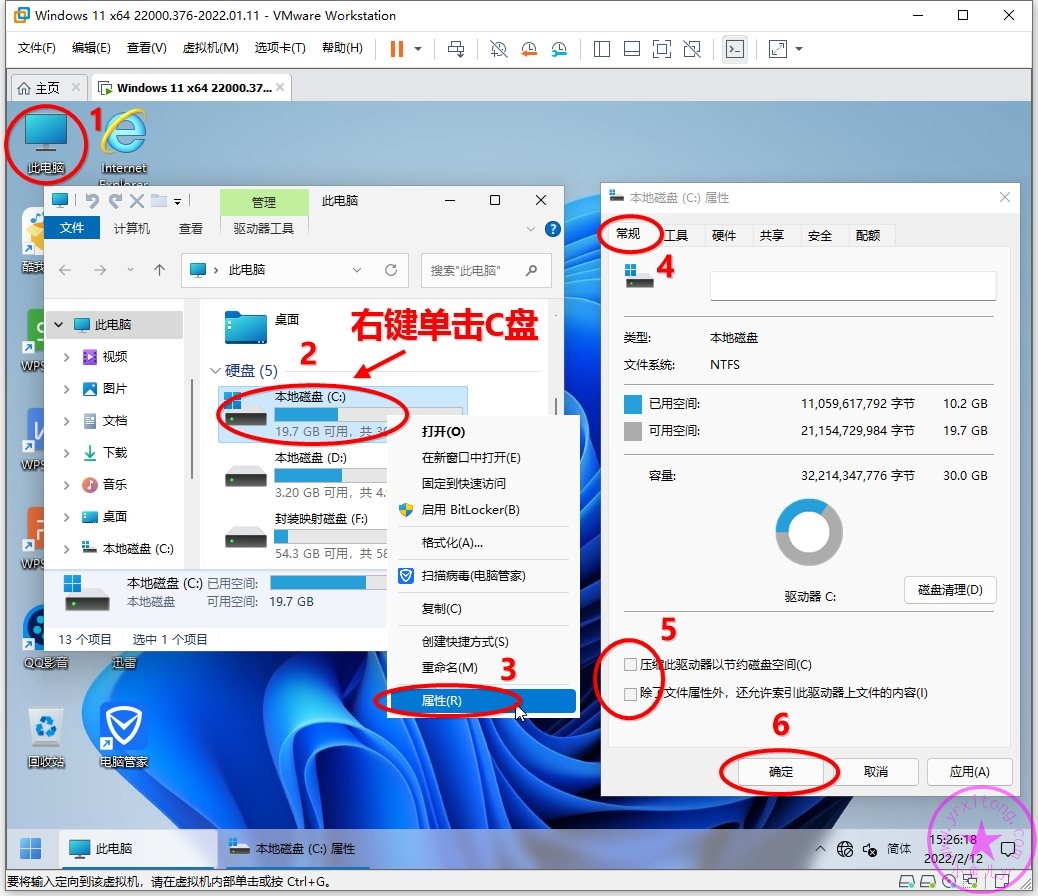
Task: Select the Internet Explorer desktop icon
Action: 124,147
